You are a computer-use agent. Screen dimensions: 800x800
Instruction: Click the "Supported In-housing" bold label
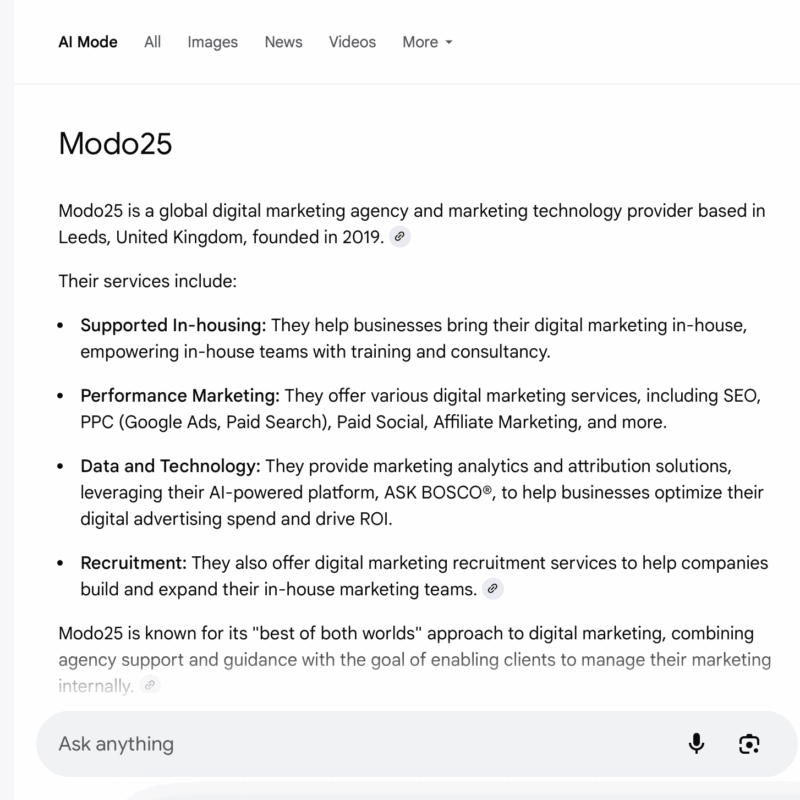[172, 326]
